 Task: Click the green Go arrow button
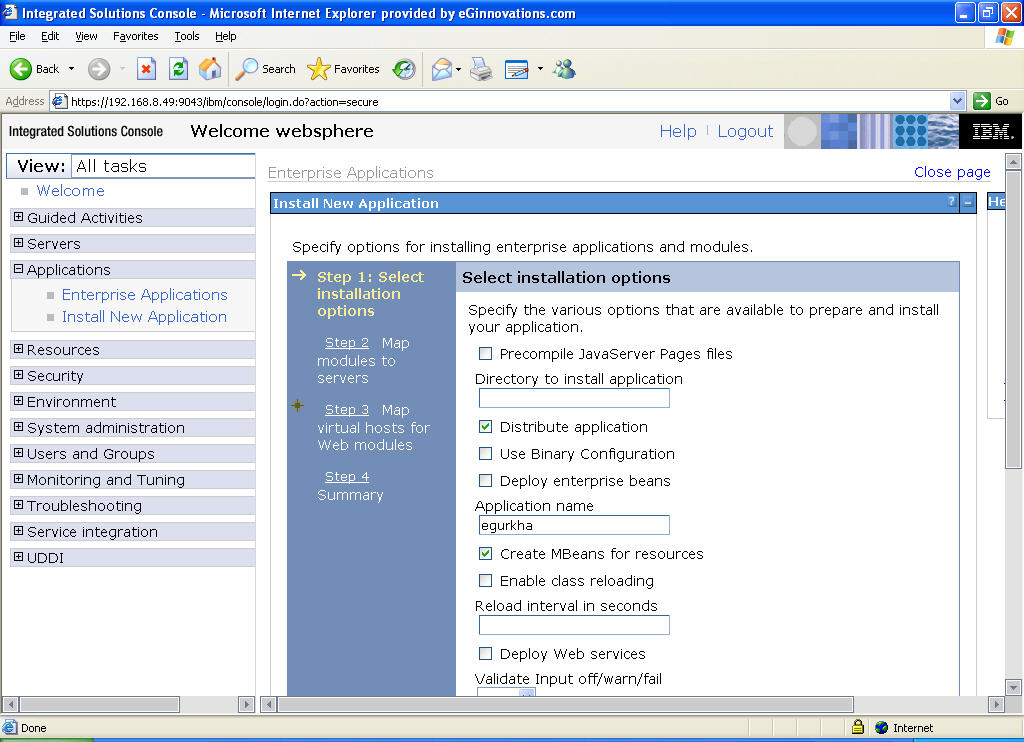point(982,101)
